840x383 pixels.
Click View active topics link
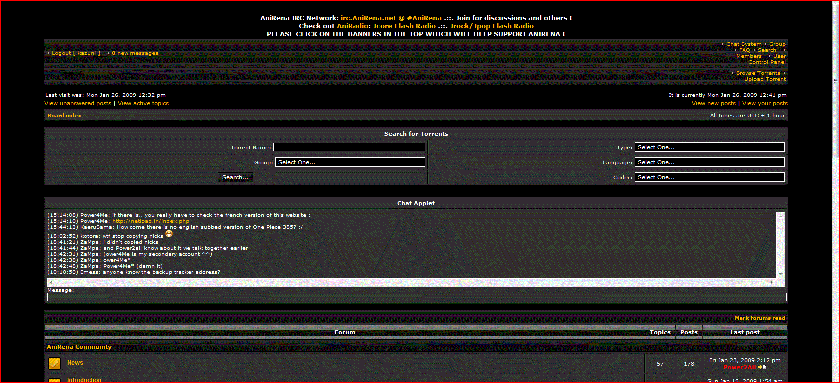143,103
